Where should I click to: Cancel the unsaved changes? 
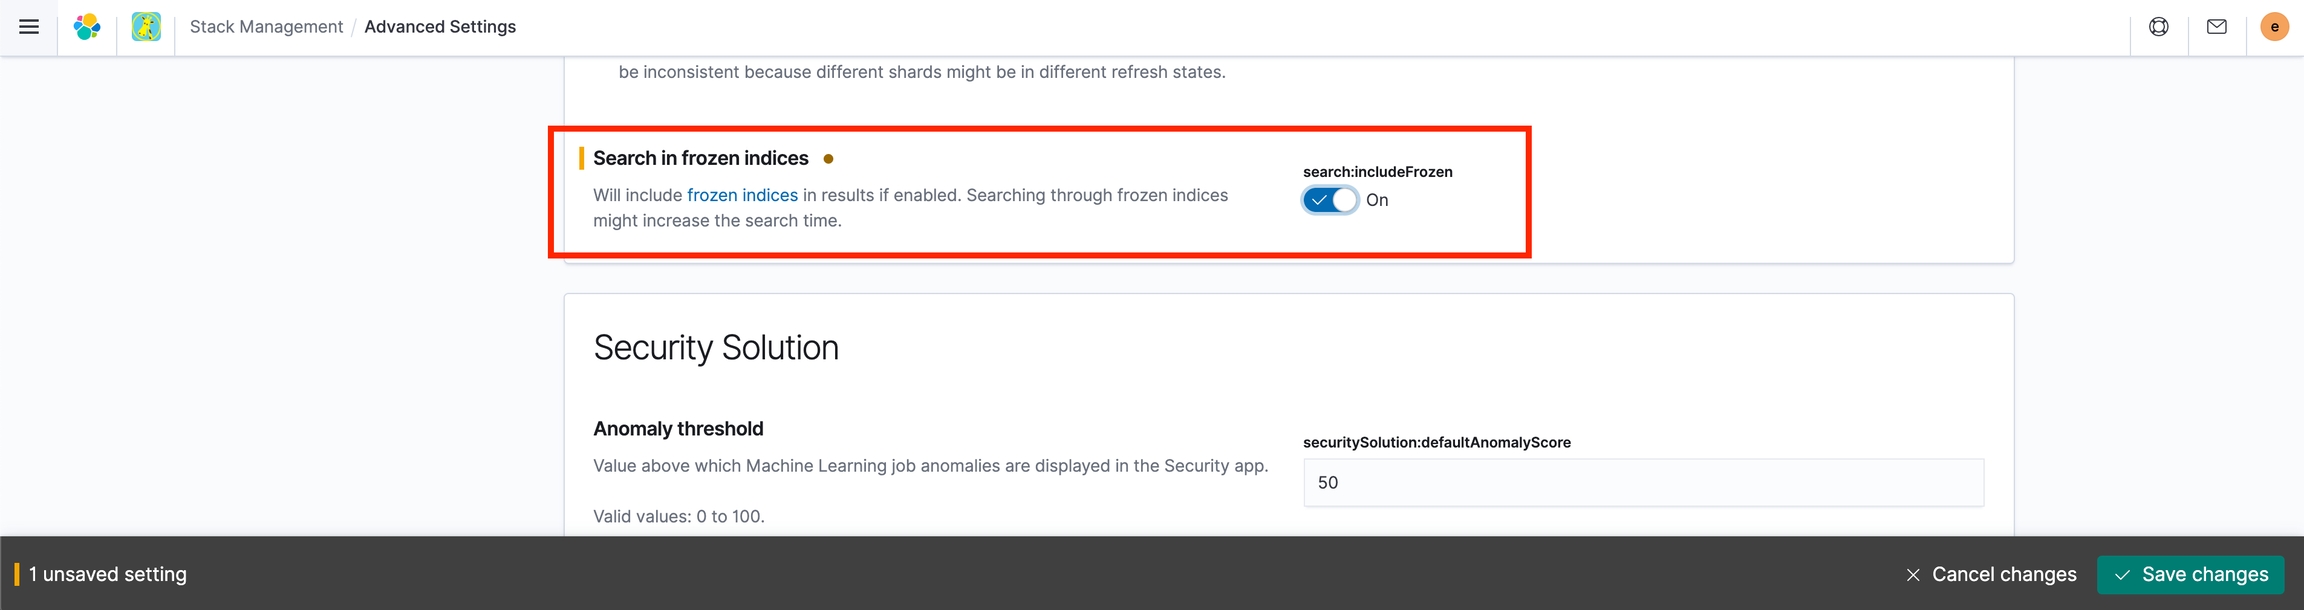1991,575
